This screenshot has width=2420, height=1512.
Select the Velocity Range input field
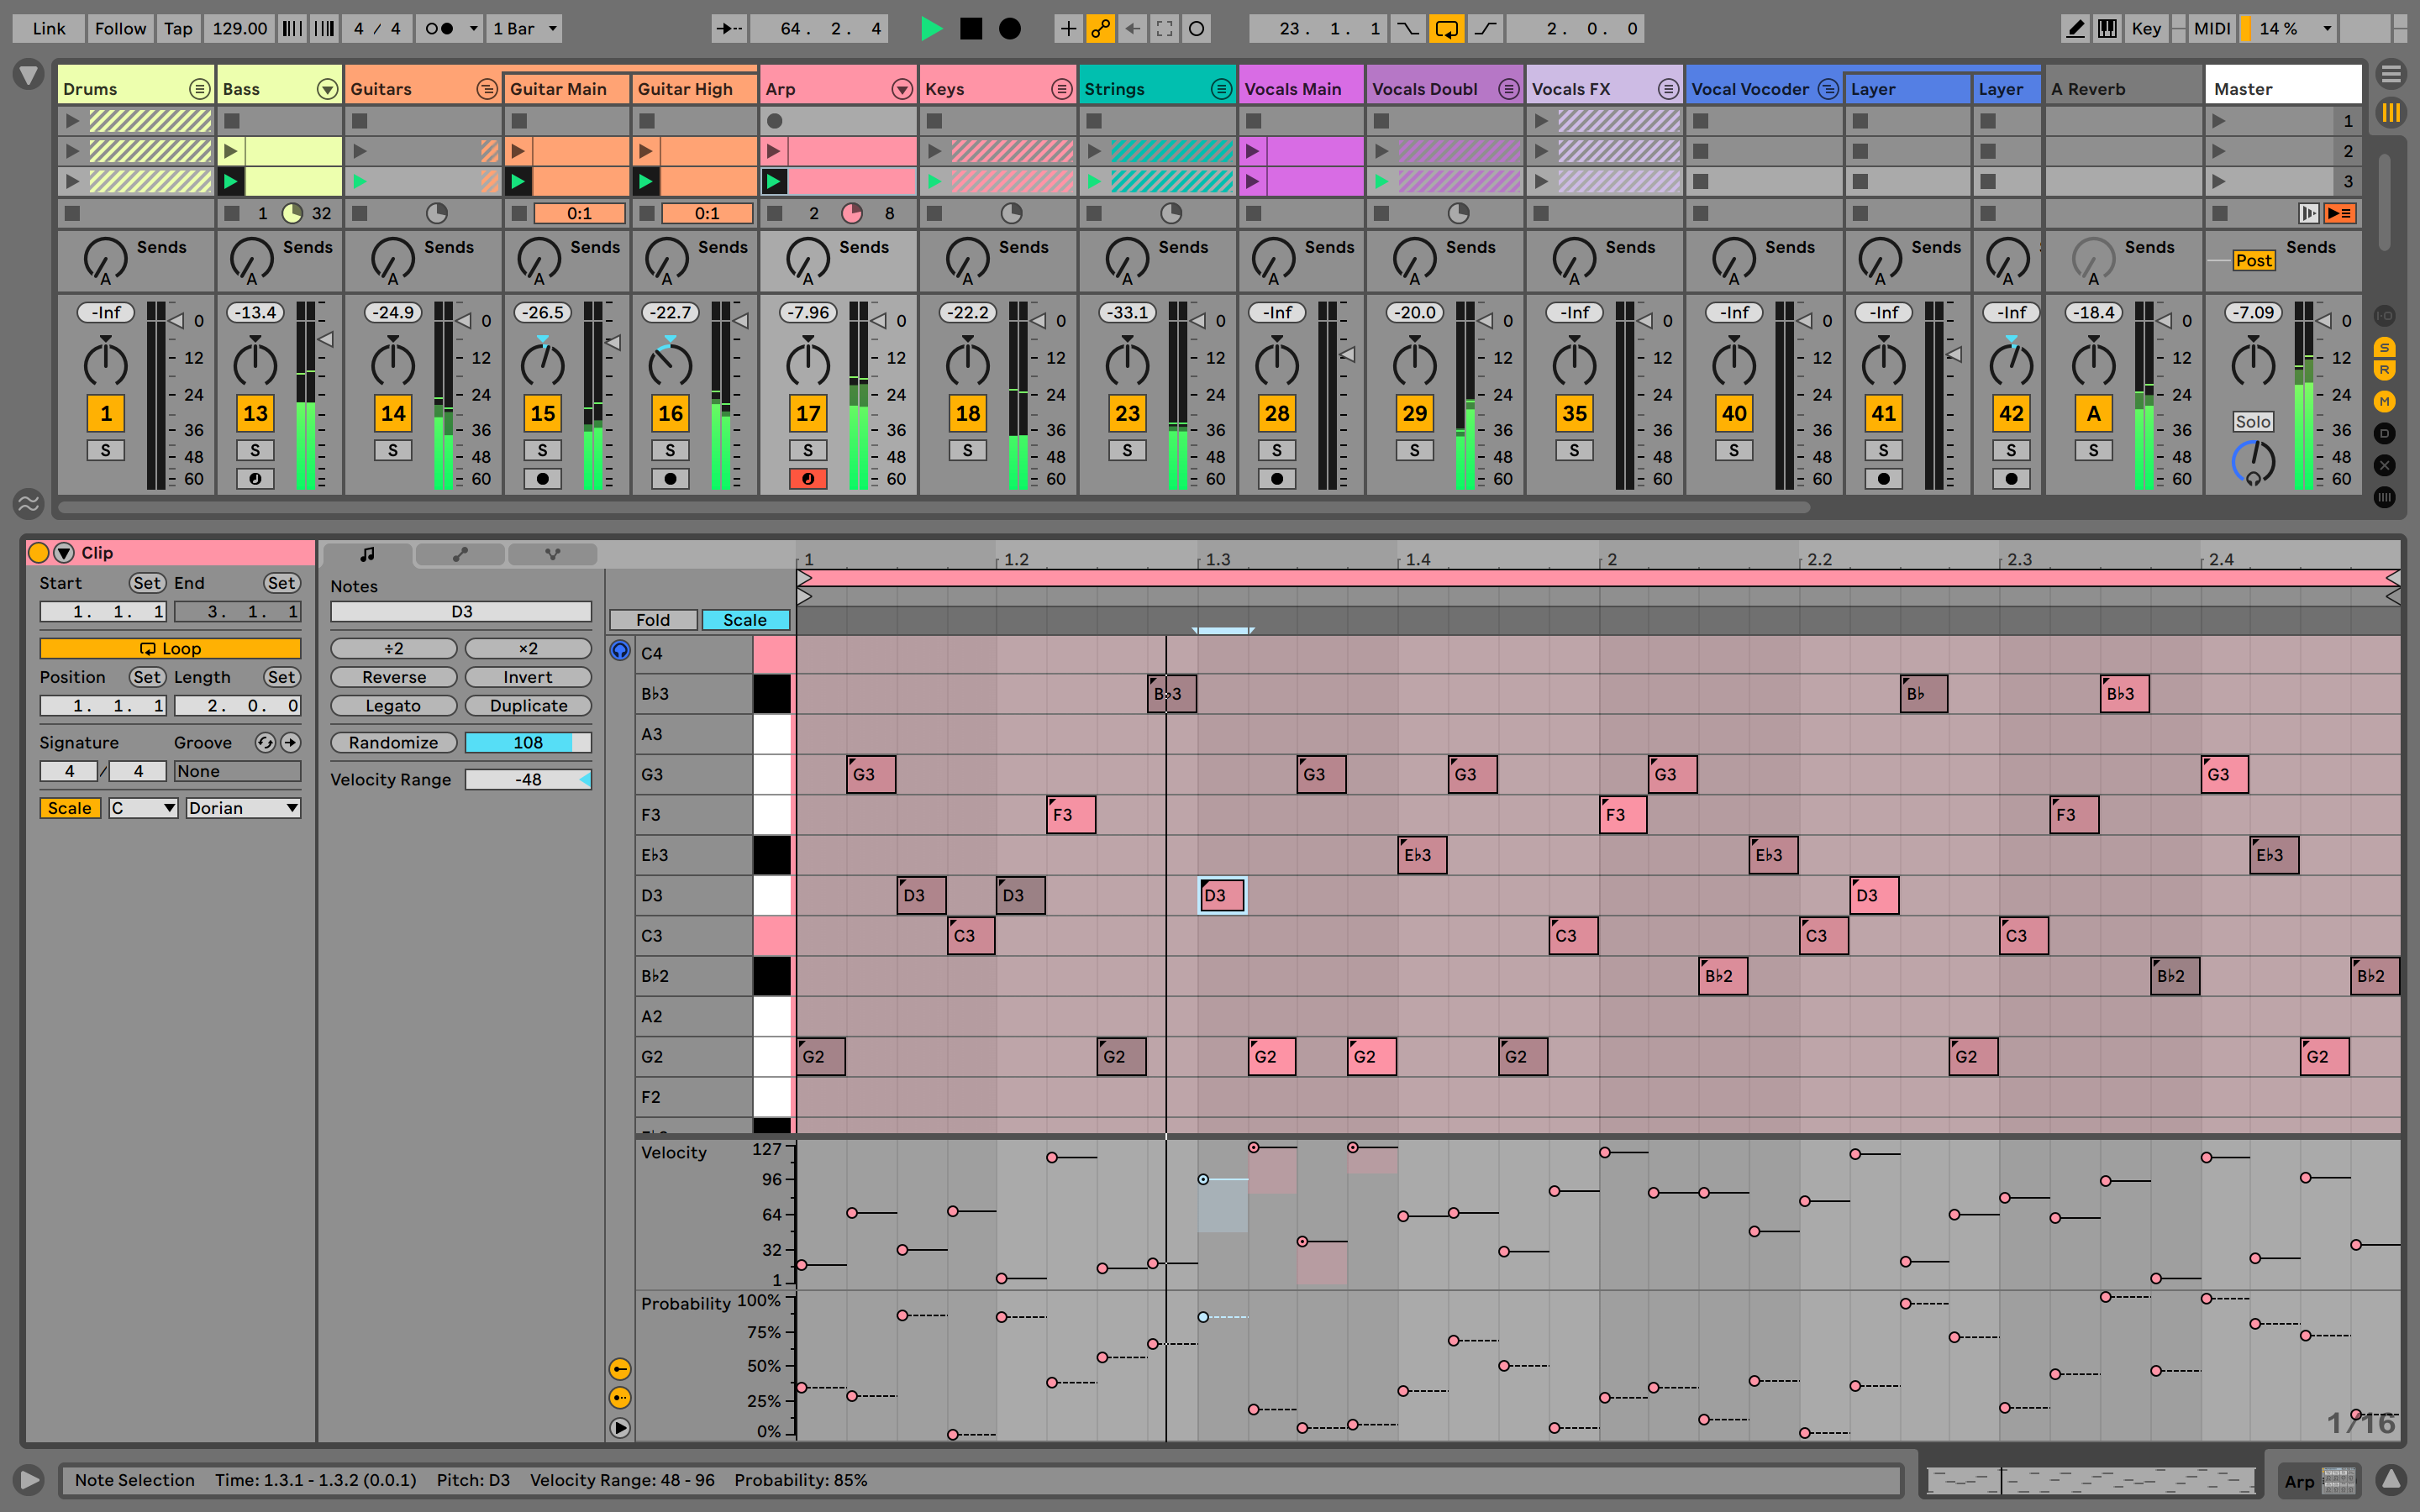tap(526, 779)
